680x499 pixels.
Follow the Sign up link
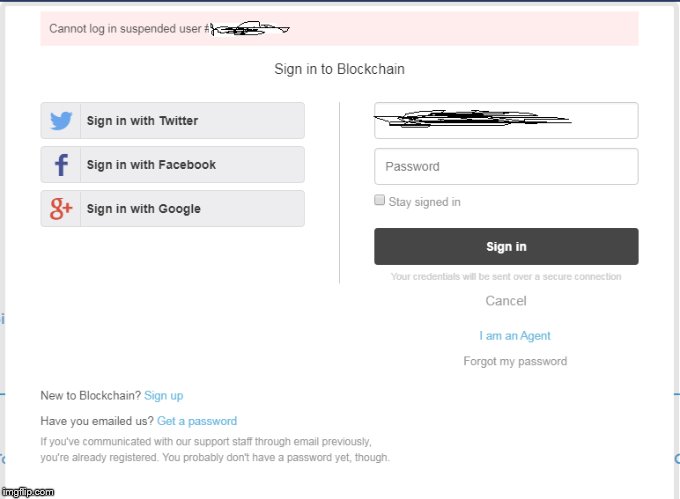163,396
